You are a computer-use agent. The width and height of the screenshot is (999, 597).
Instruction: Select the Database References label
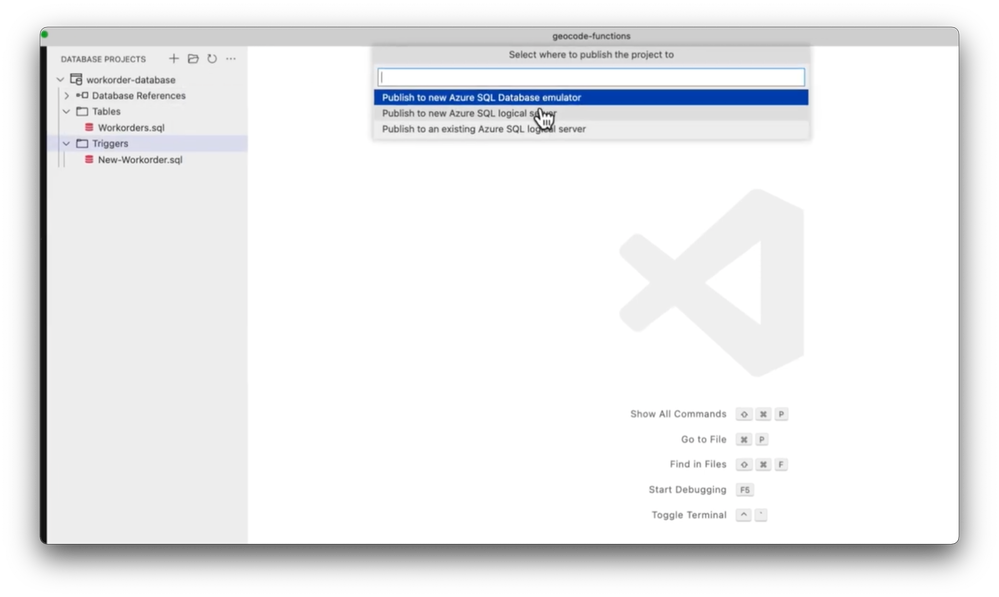click(139, 96)
